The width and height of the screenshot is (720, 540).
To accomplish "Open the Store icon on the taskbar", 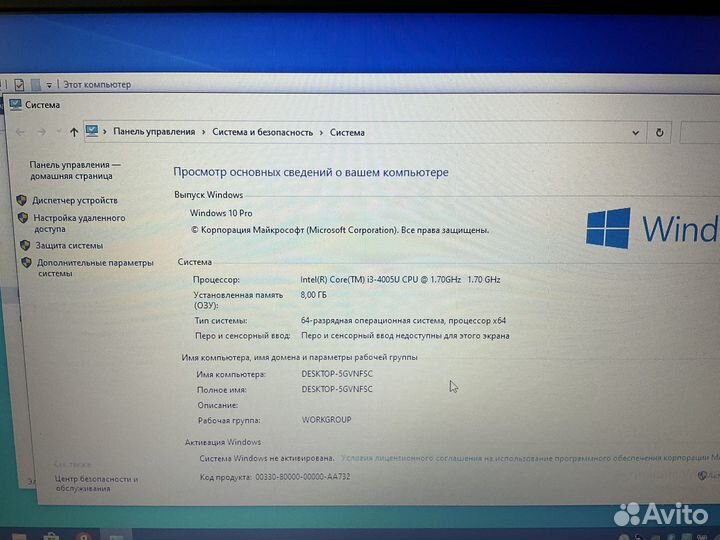I will 51,536.
